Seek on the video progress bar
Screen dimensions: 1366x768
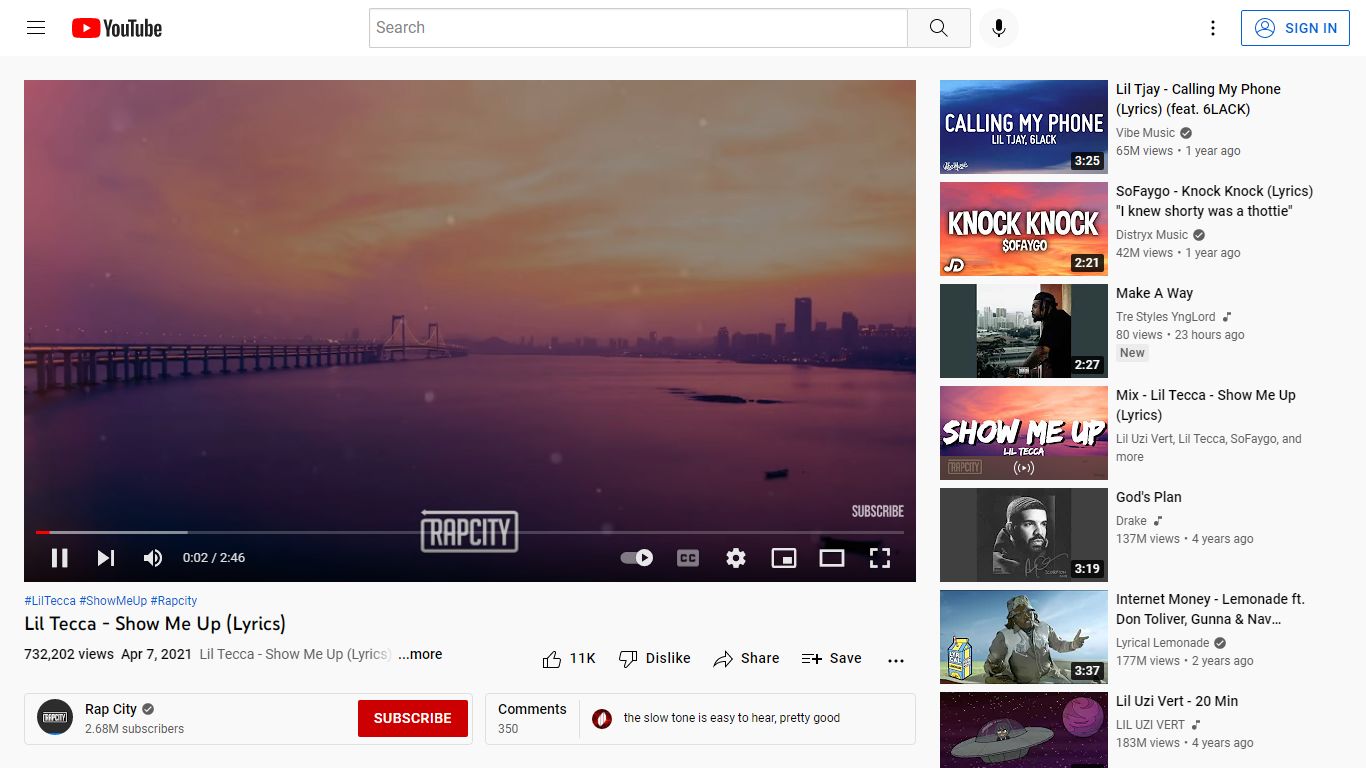click(x=470, y=532)
